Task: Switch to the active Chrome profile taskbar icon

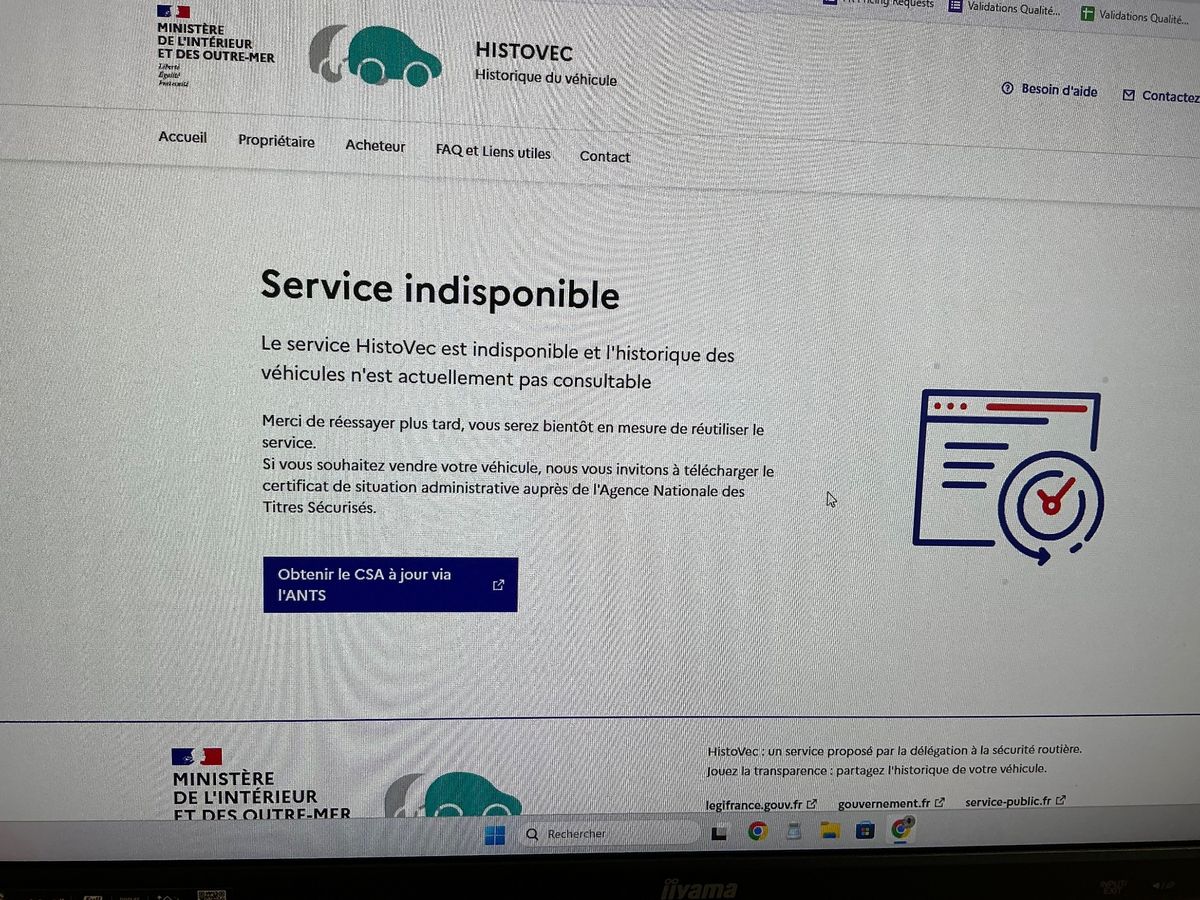Action: pyautogui.click(x=903, y=828)
